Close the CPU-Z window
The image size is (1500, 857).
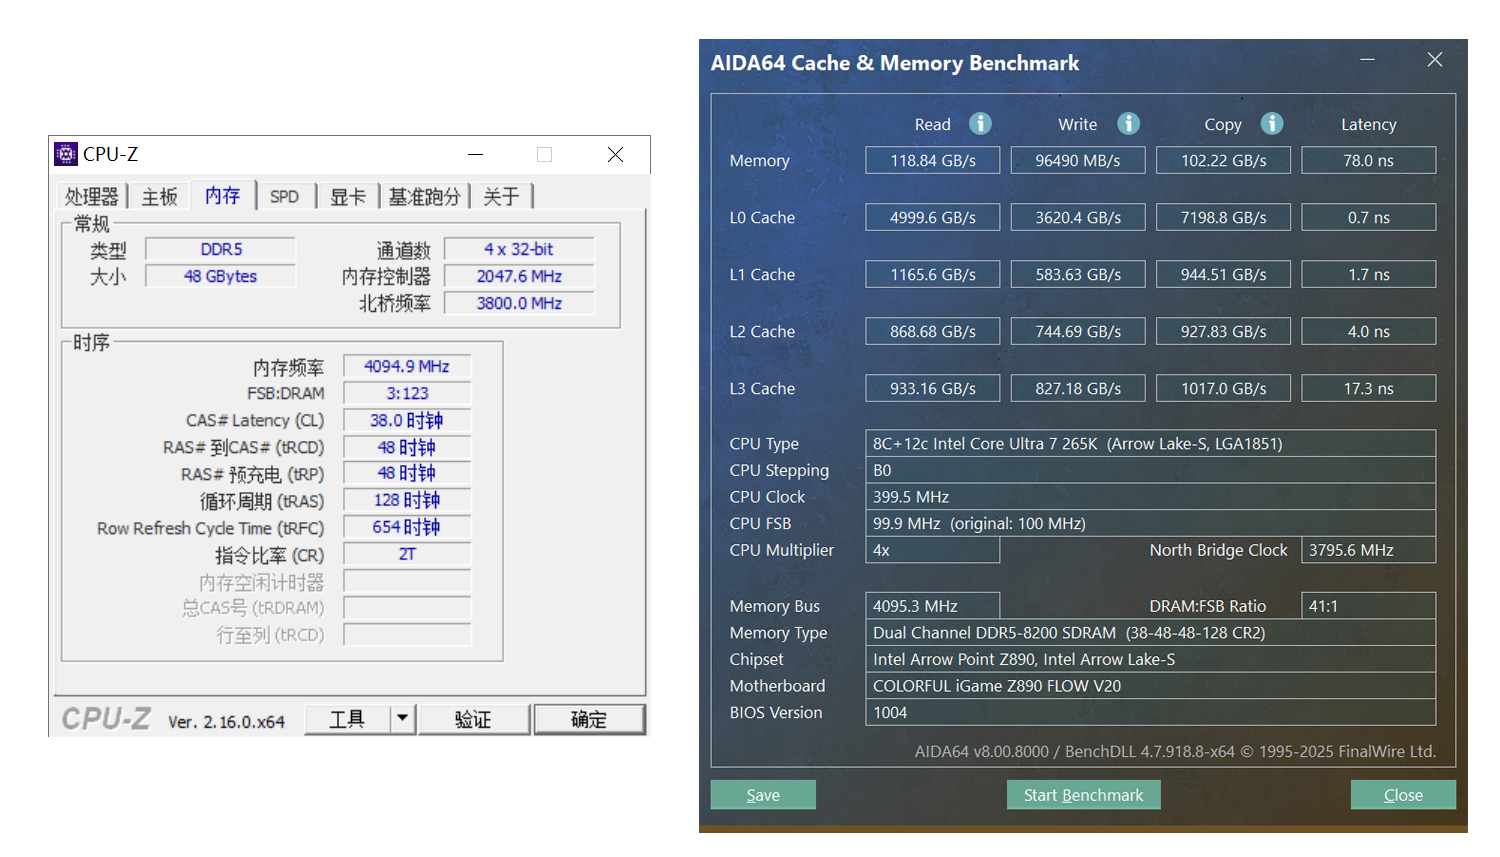click(616, 154)
